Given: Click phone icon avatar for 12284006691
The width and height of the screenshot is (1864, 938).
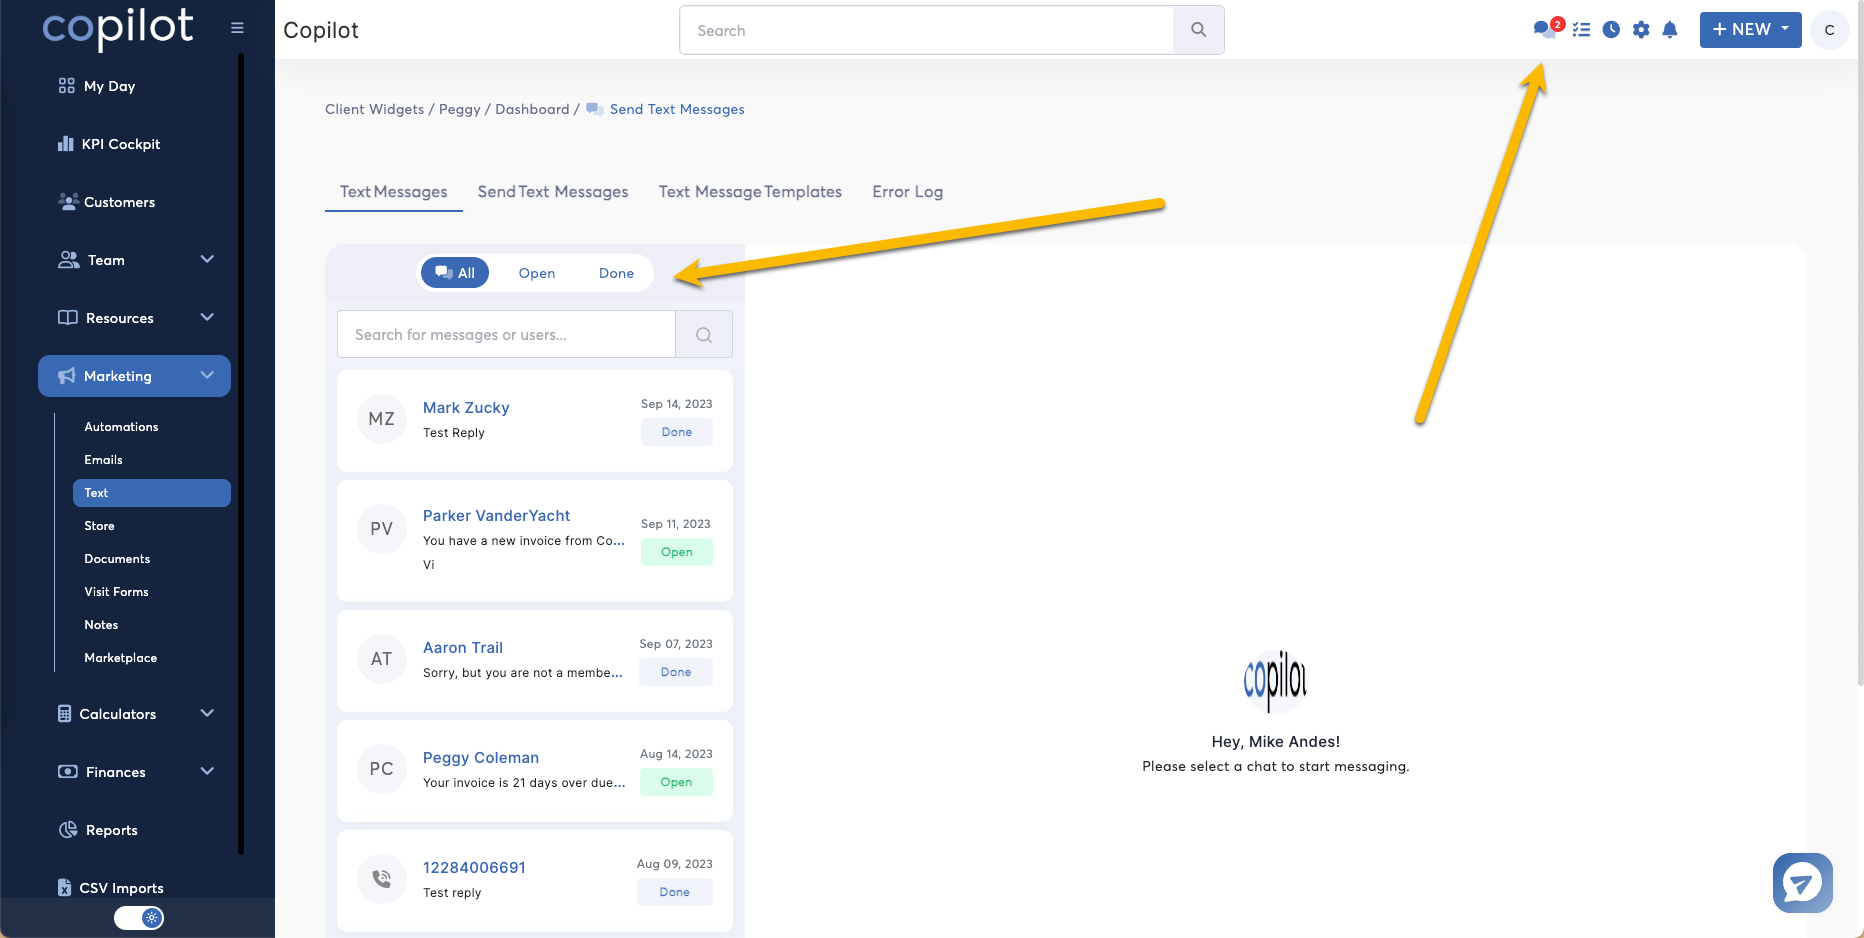Looking at the screenshot, I should pos(381,879).
